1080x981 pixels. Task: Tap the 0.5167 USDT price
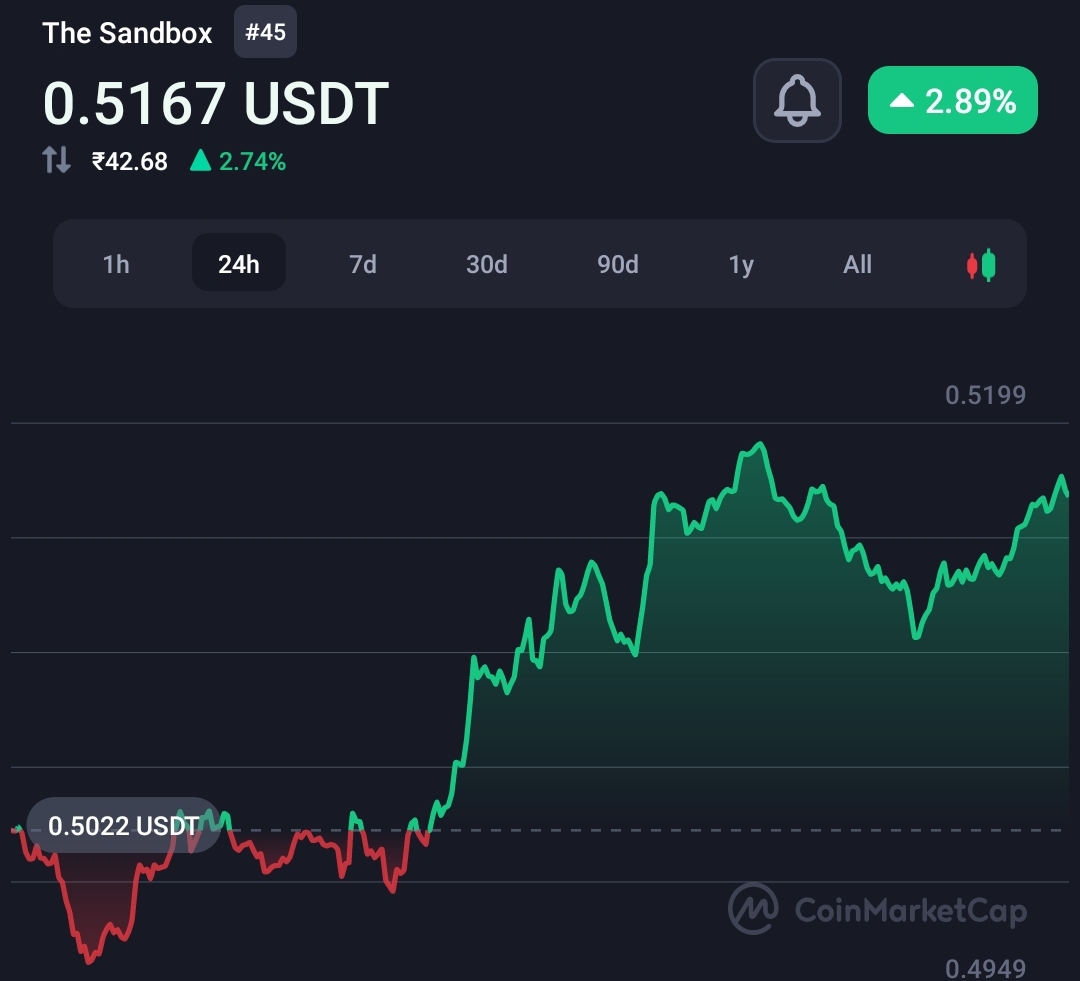216,103
